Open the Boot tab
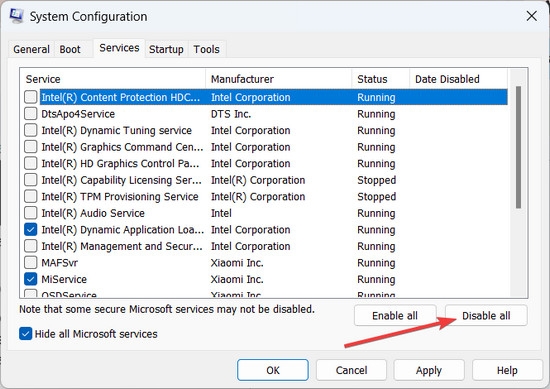The height and width of the screenshot is (389, 550). [70, 49]
